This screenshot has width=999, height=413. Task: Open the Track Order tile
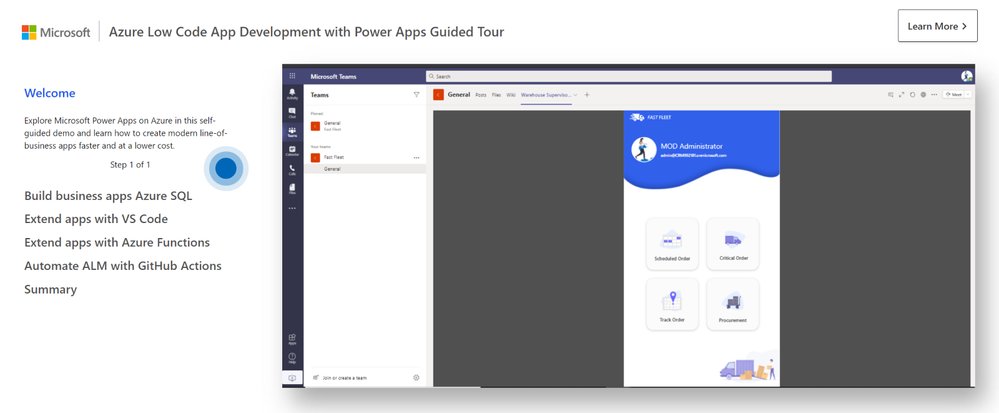tap(672, 304)
